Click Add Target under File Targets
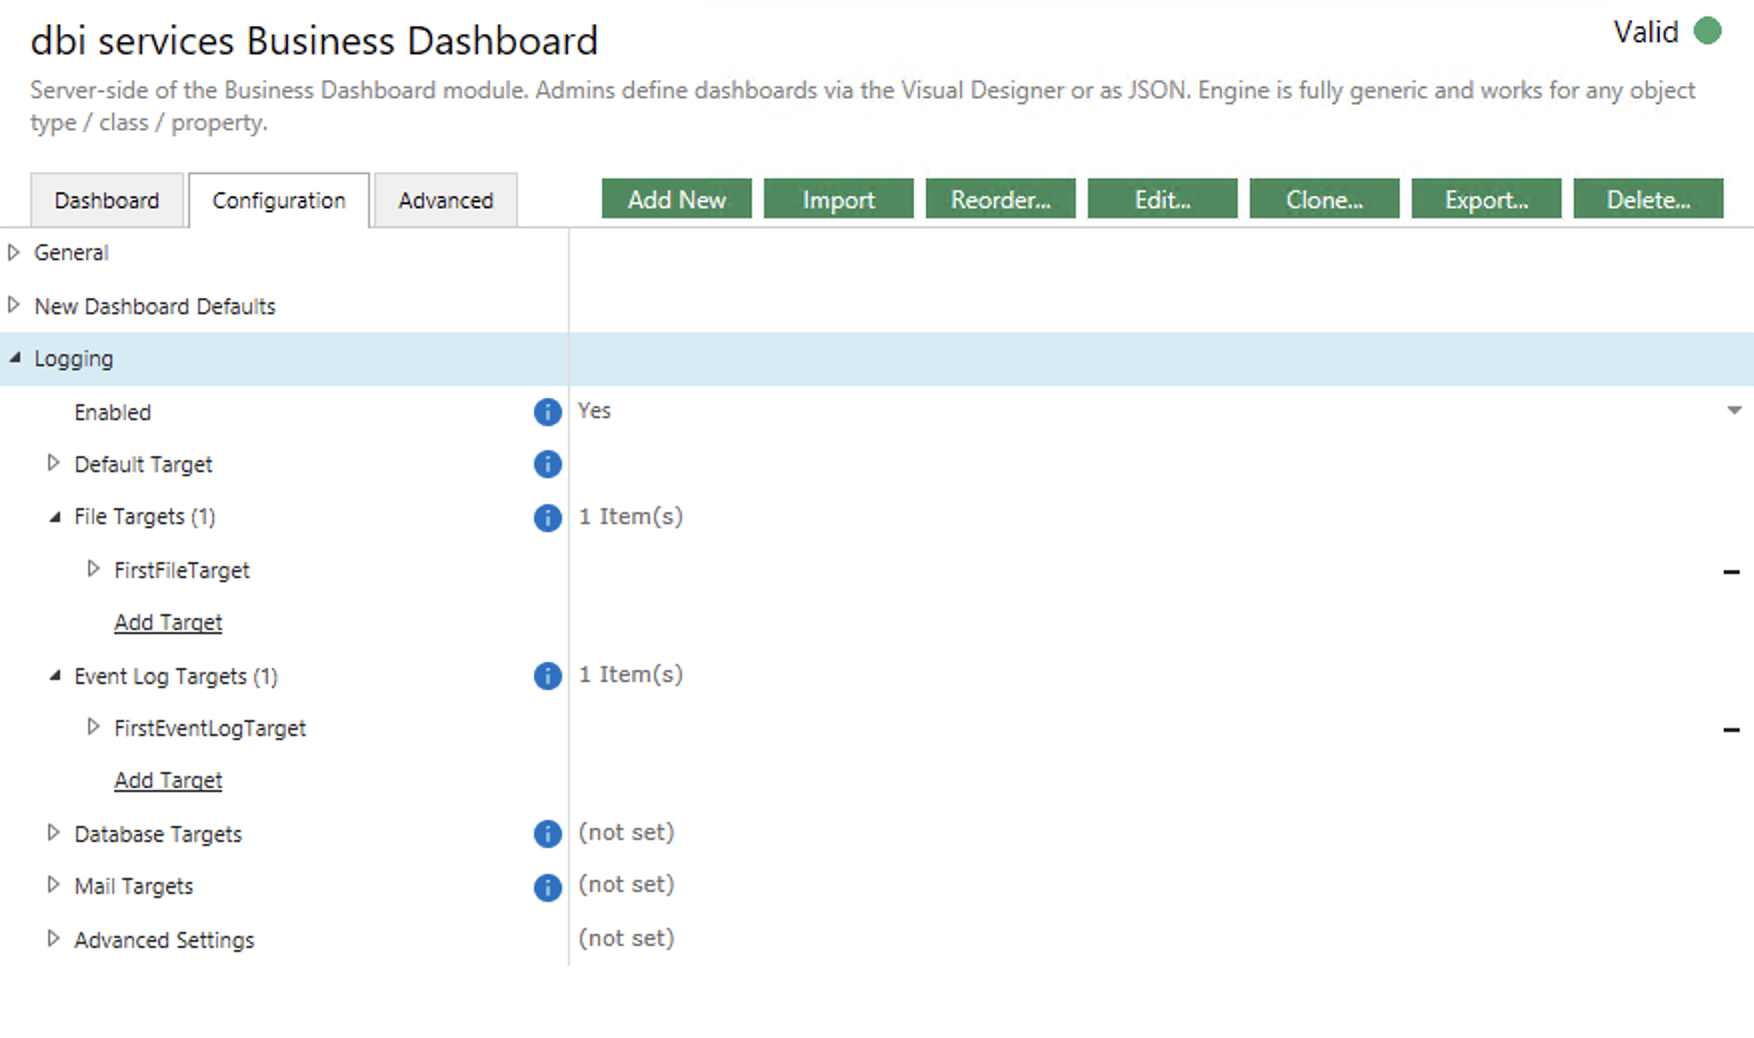Screen dimensions: 1754x1038 click(x=168, y=622)
